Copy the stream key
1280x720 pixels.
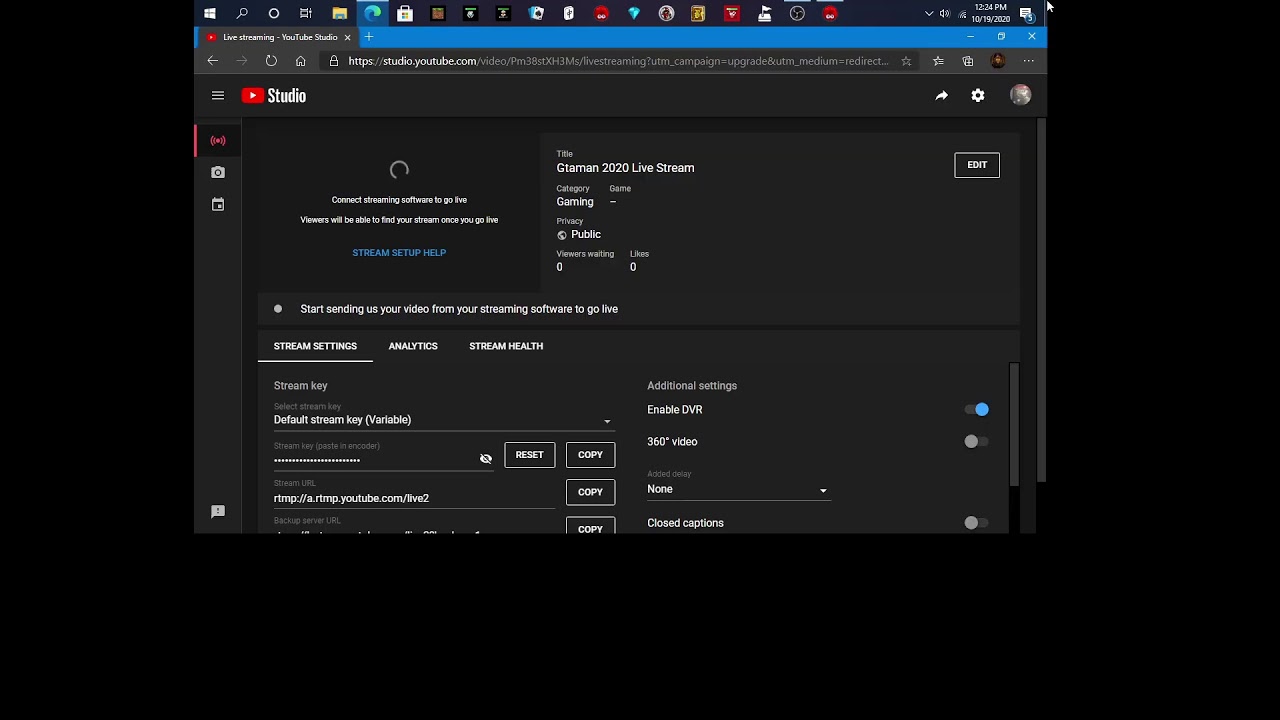[x=591, y=455]
